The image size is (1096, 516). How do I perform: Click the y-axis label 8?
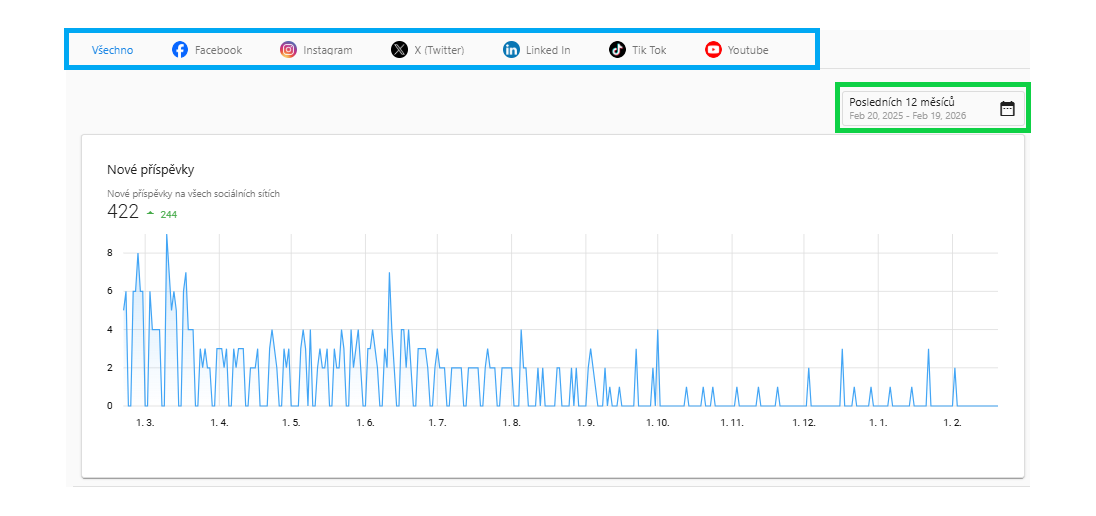click(110, 253)
